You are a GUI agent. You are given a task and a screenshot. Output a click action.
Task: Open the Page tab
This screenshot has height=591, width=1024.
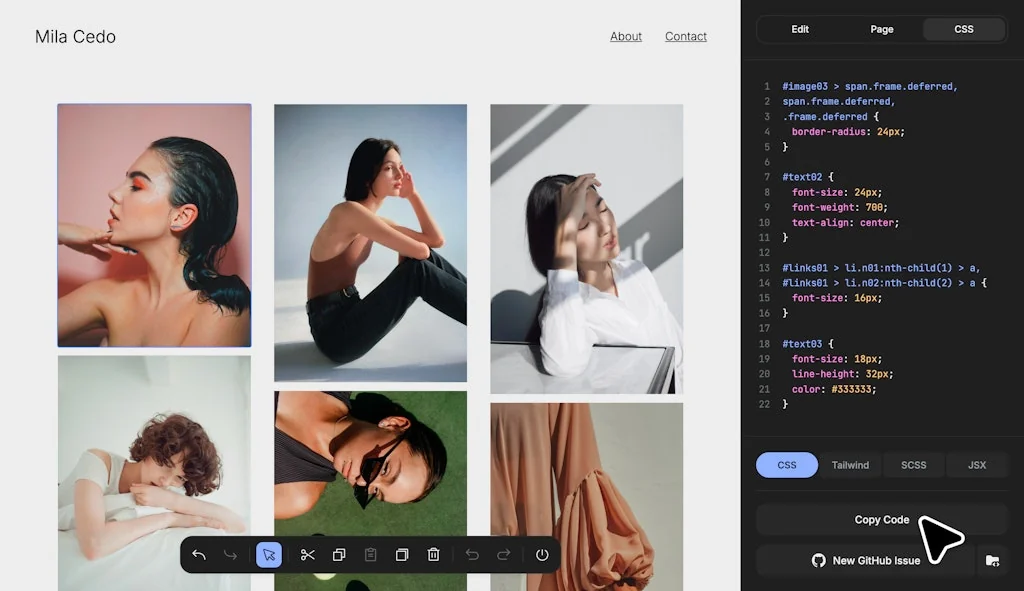click(882, 29)
